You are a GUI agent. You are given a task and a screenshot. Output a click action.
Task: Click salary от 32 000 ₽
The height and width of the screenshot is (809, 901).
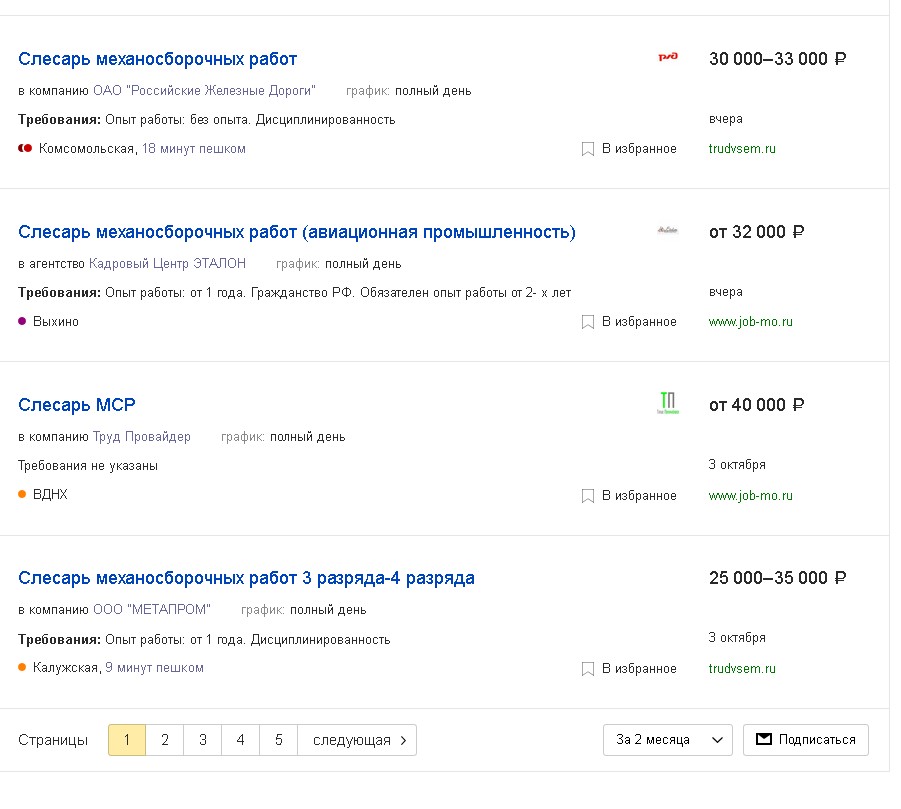[756, 232]
